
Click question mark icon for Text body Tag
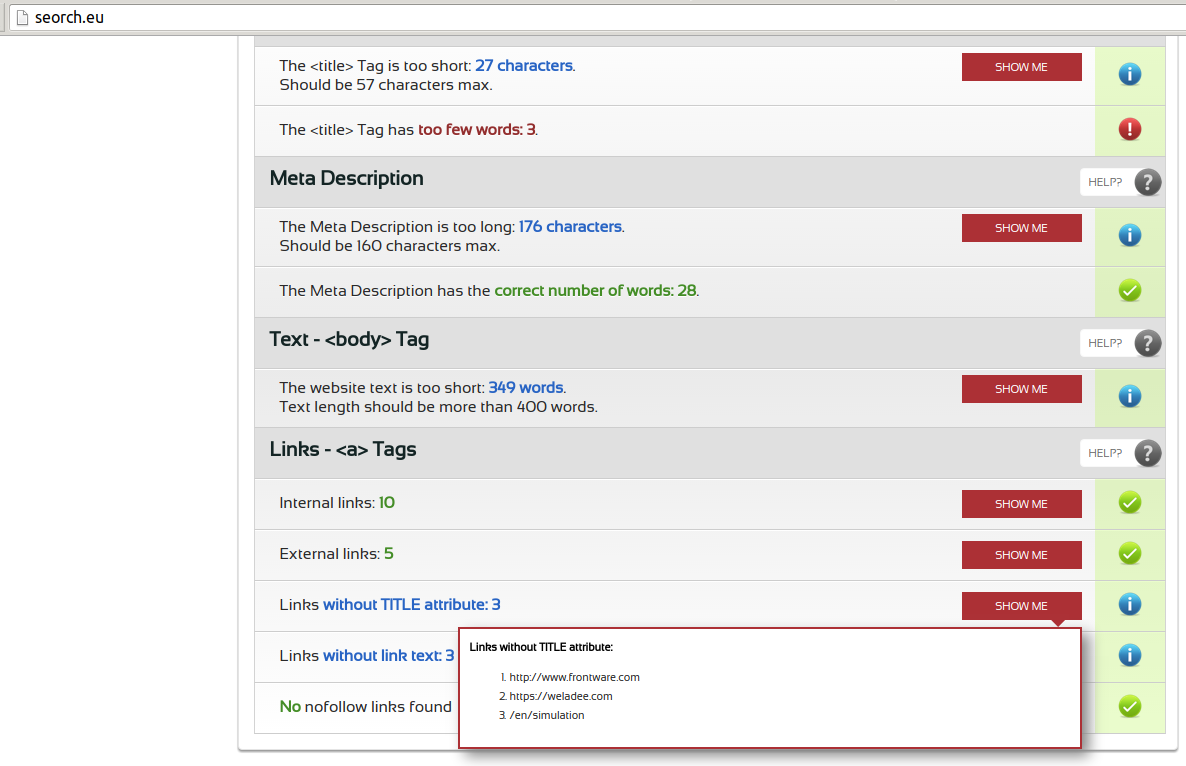click(x=1148, y=343)
